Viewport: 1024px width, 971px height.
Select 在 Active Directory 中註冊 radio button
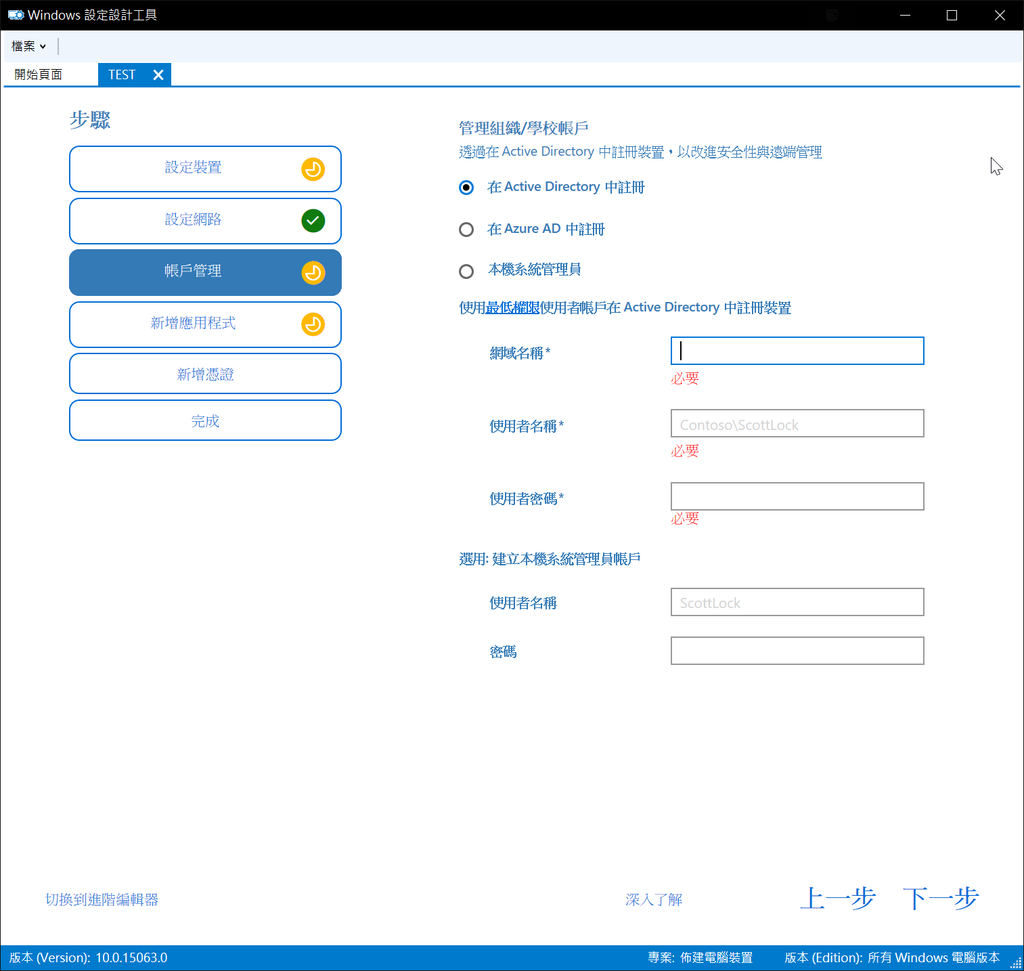tap(466, 187)
